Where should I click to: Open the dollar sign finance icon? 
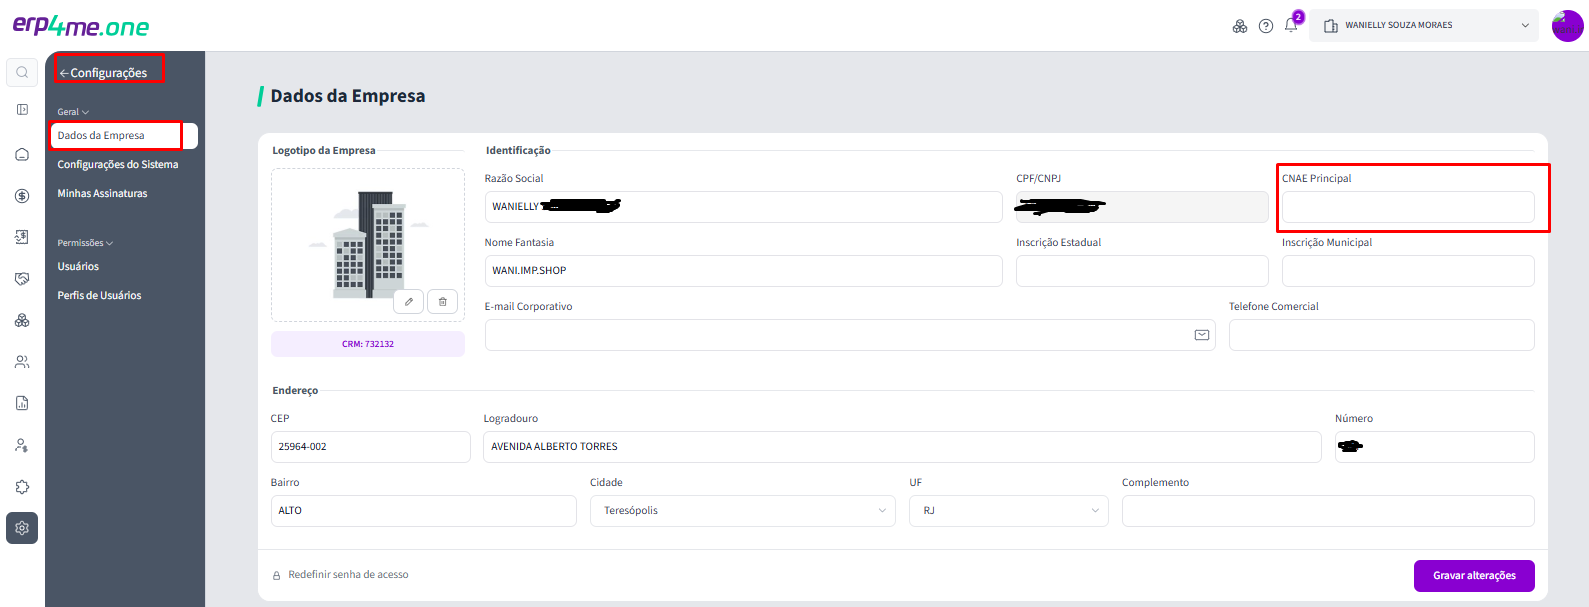click(22, 196)
